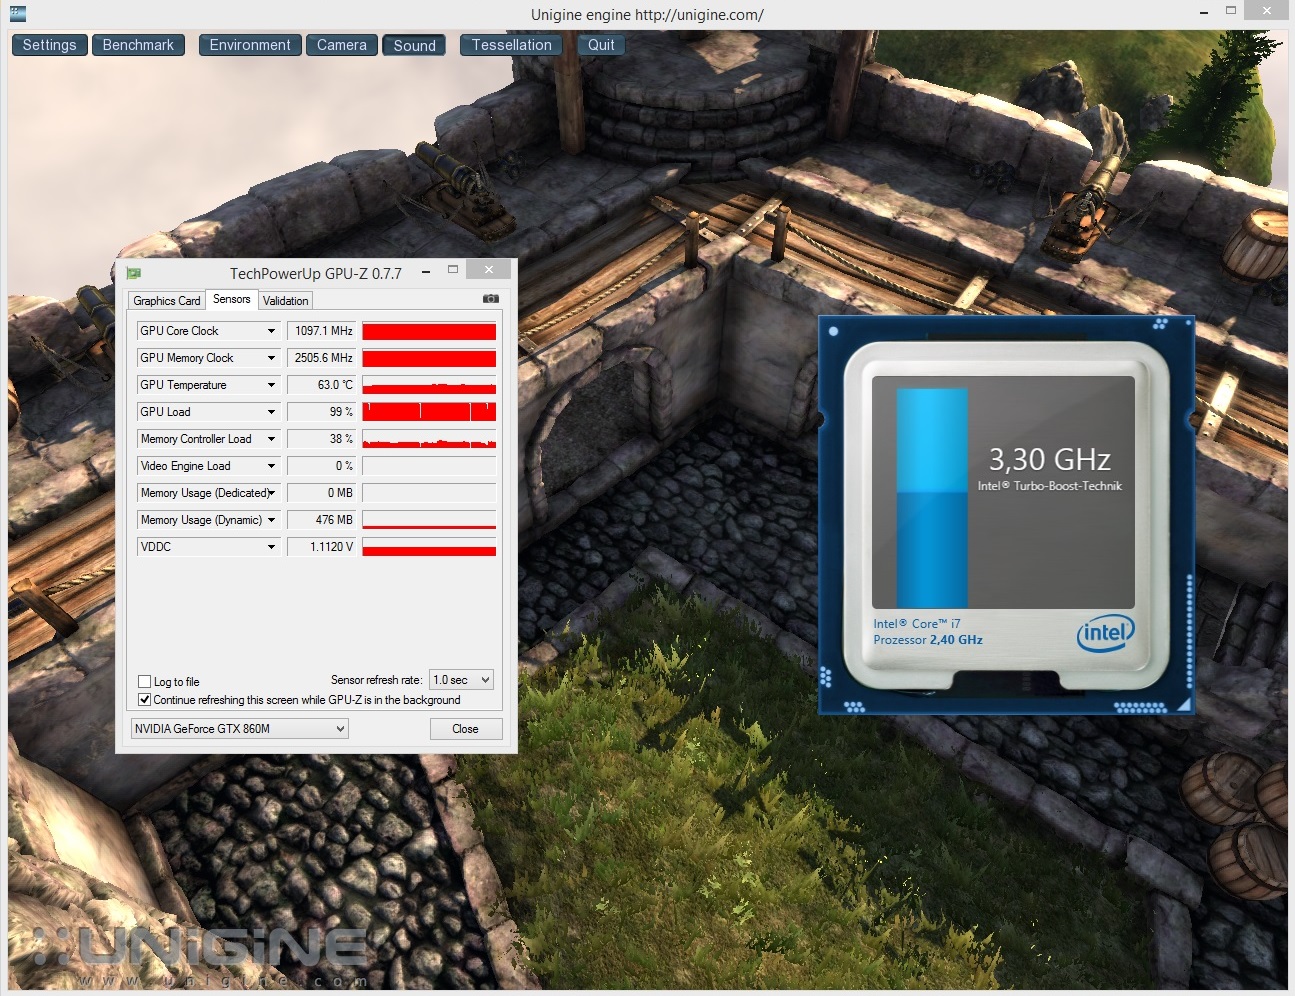Screen dimensions: 1295x996
Task: Toggle Continue refreshing in background checkbox
Action: [x=144, y=700]
